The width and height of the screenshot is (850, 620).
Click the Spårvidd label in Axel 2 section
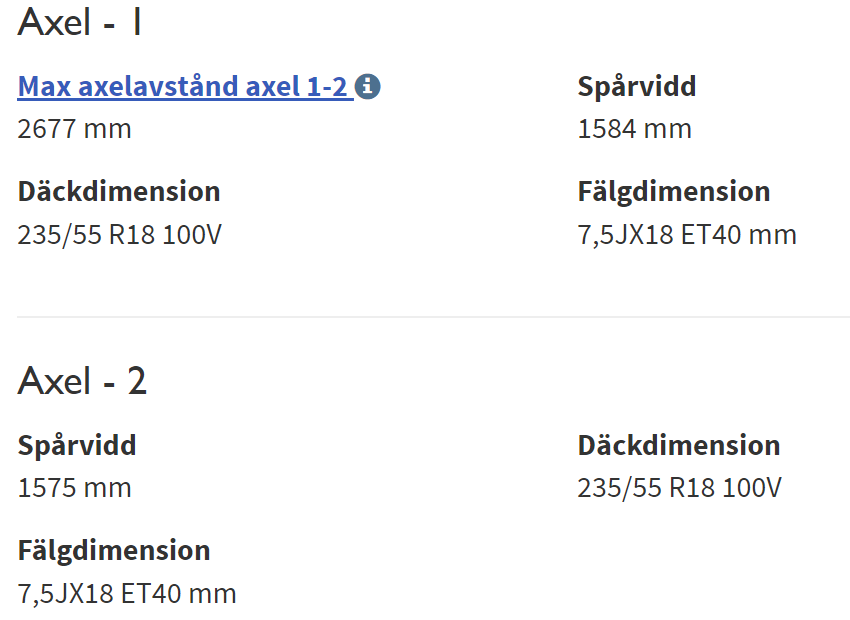[77, 446]
